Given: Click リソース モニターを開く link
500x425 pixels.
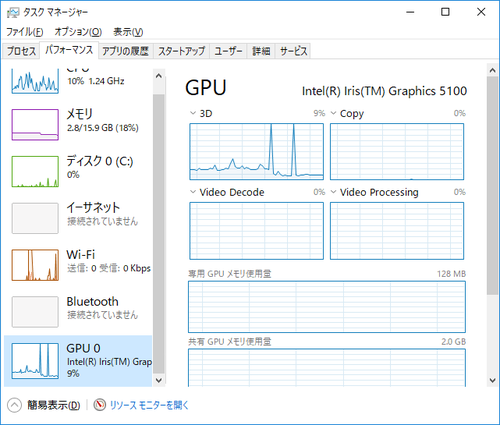Looking at the screenshot, I should coord(149,405).
